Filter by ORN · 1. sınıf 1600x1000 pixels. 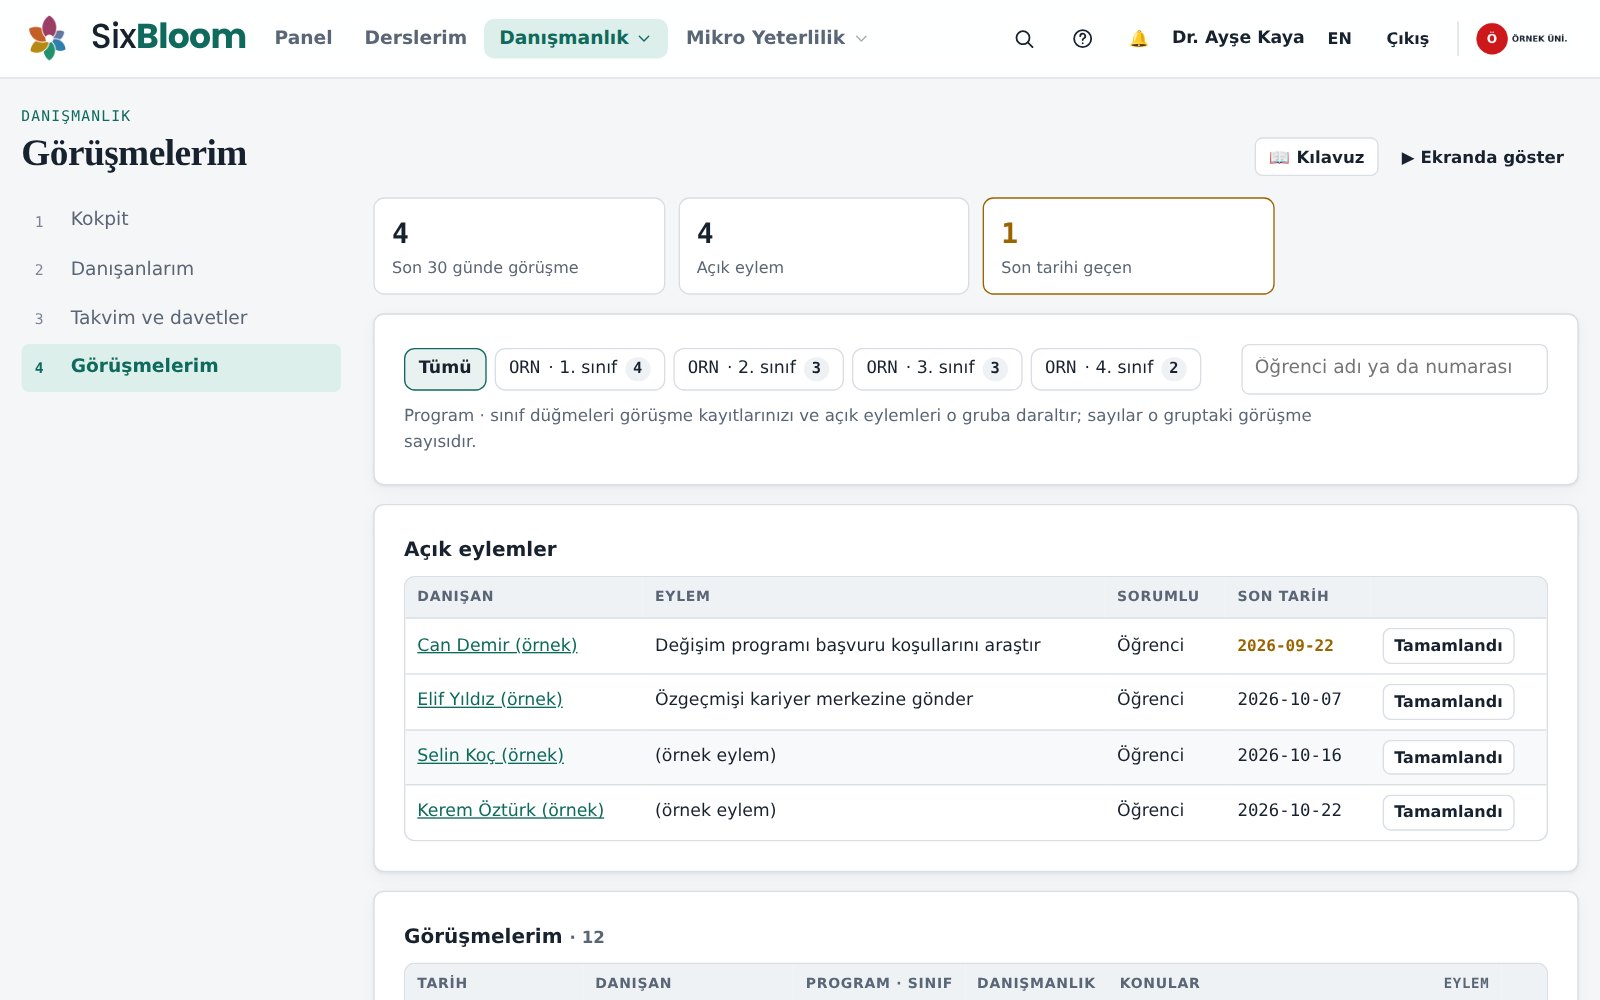click(580, 368)
